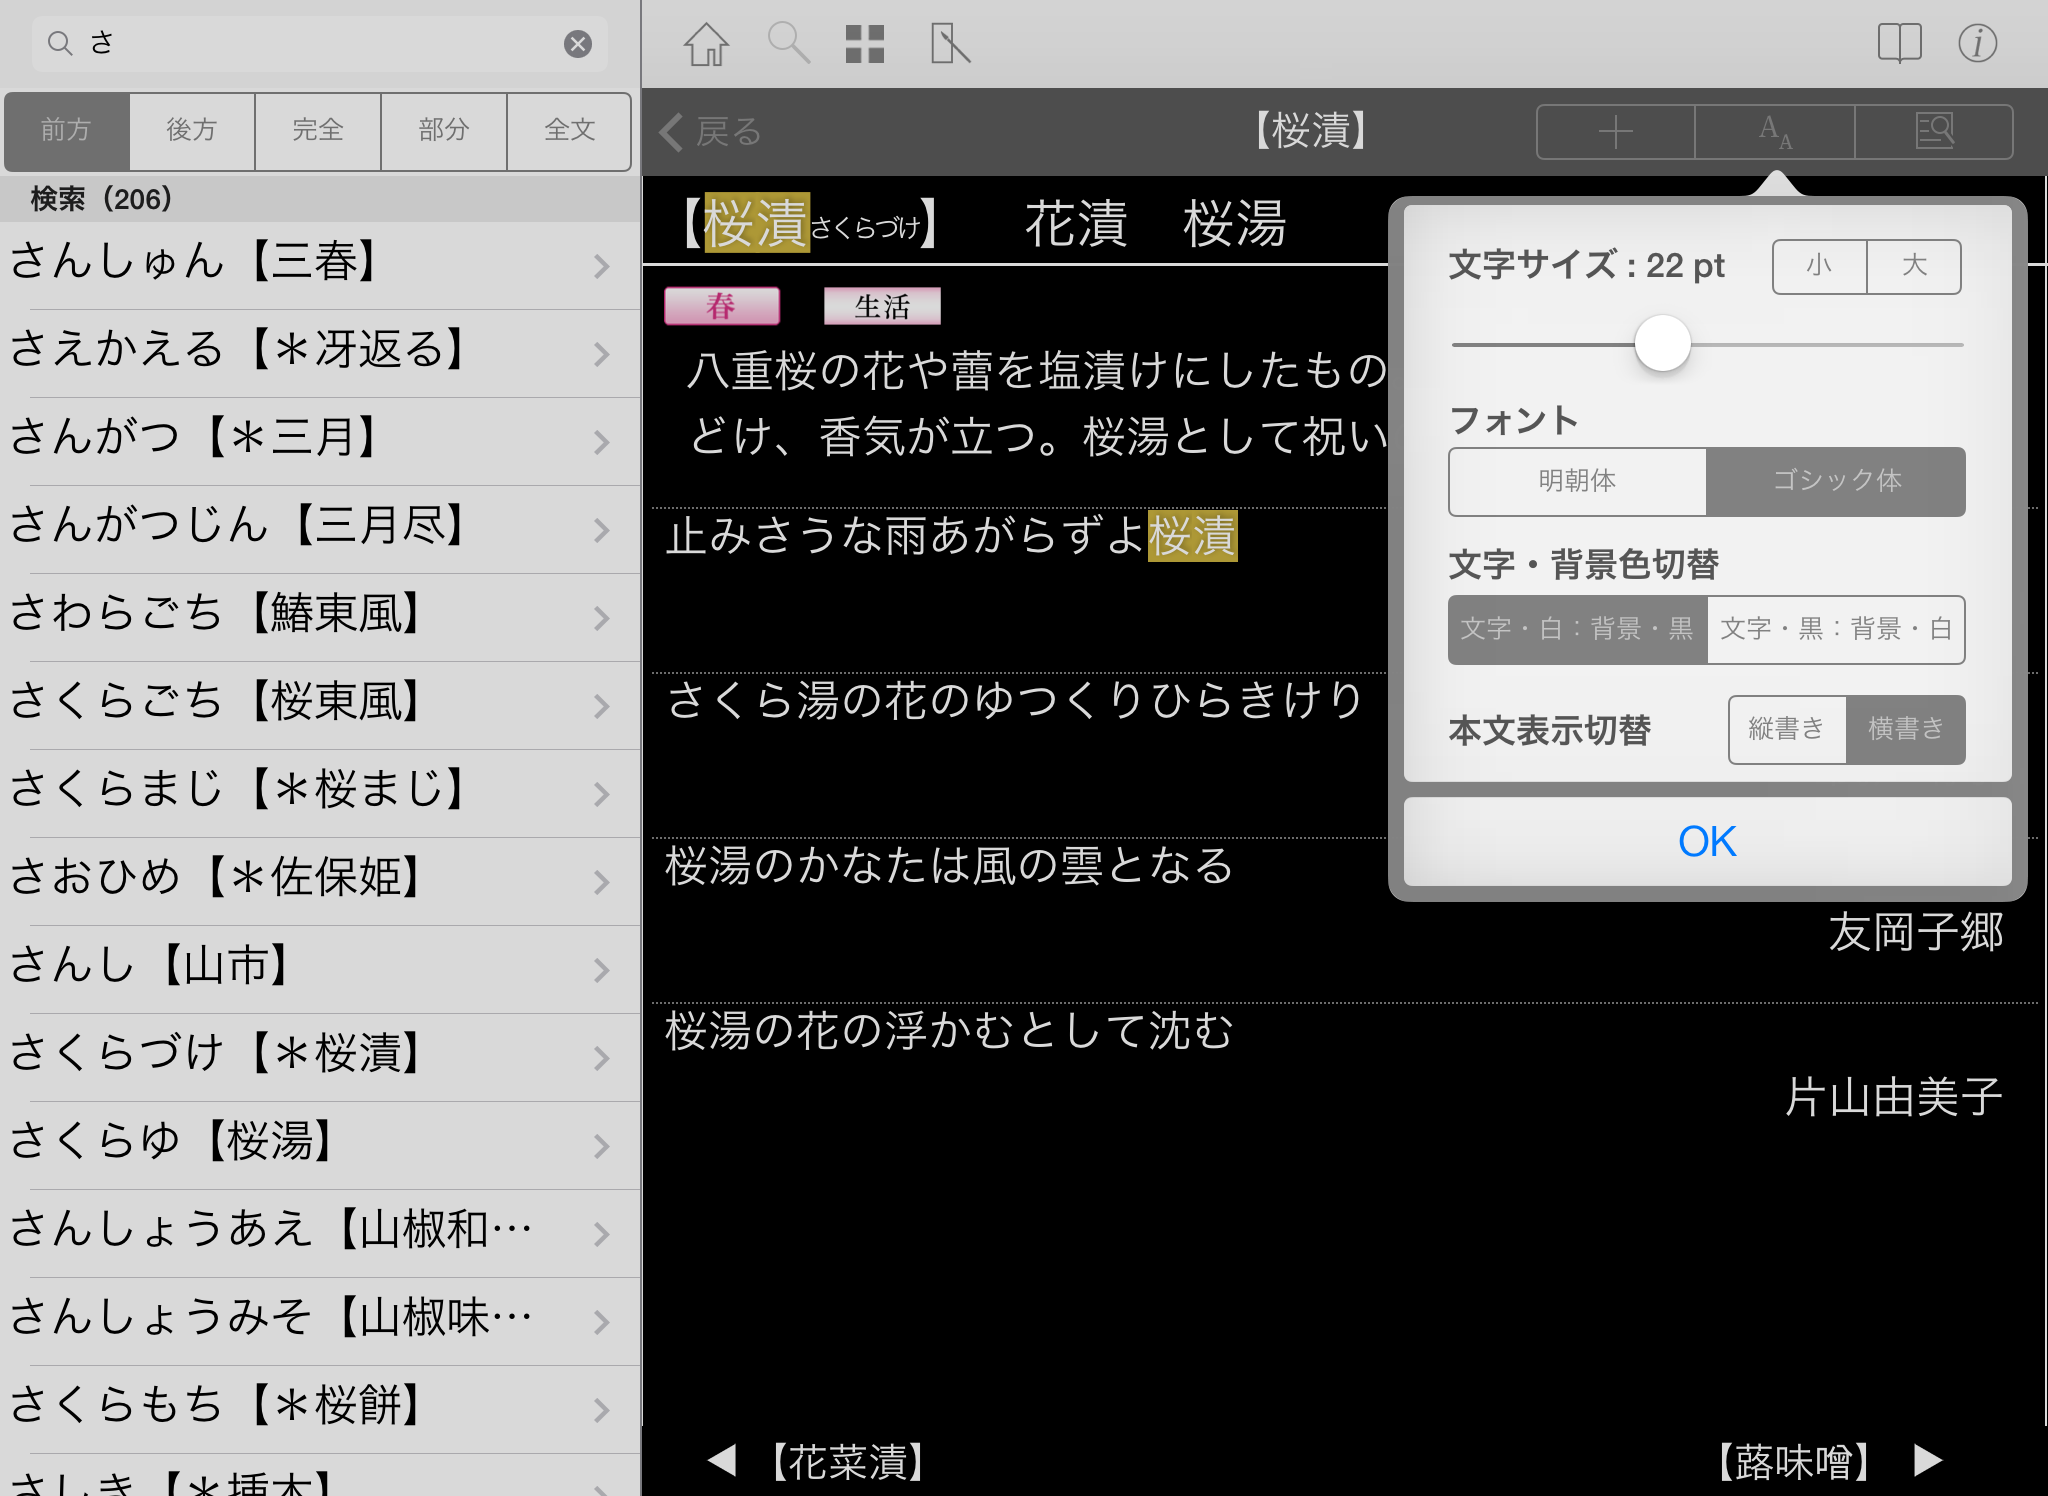Switch to 文字・黒：背景・白 color scheme

tap(1836, 629)
